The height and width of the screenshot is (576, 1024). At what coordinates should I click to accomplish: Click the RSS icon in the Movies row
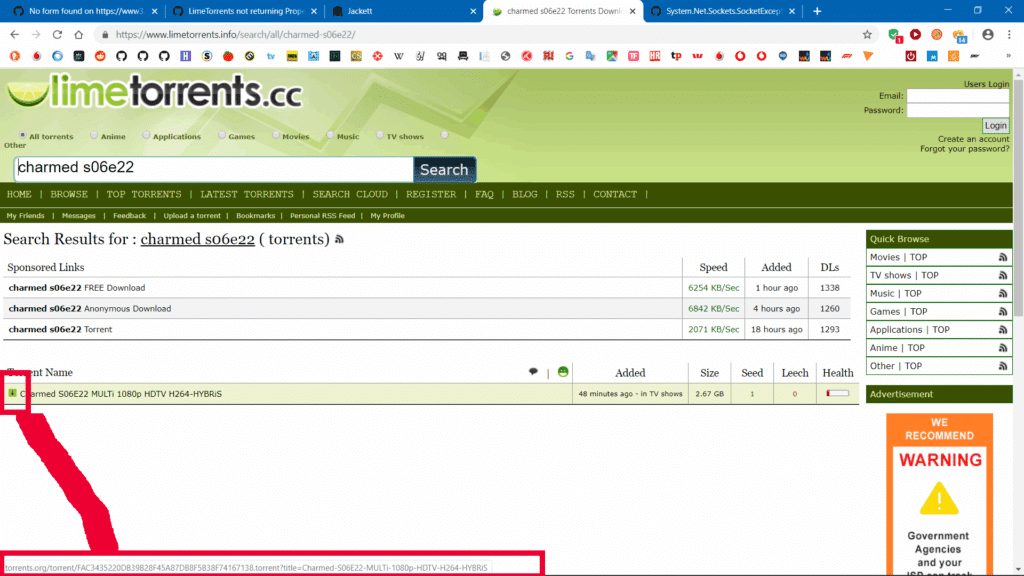point(1002,257)
